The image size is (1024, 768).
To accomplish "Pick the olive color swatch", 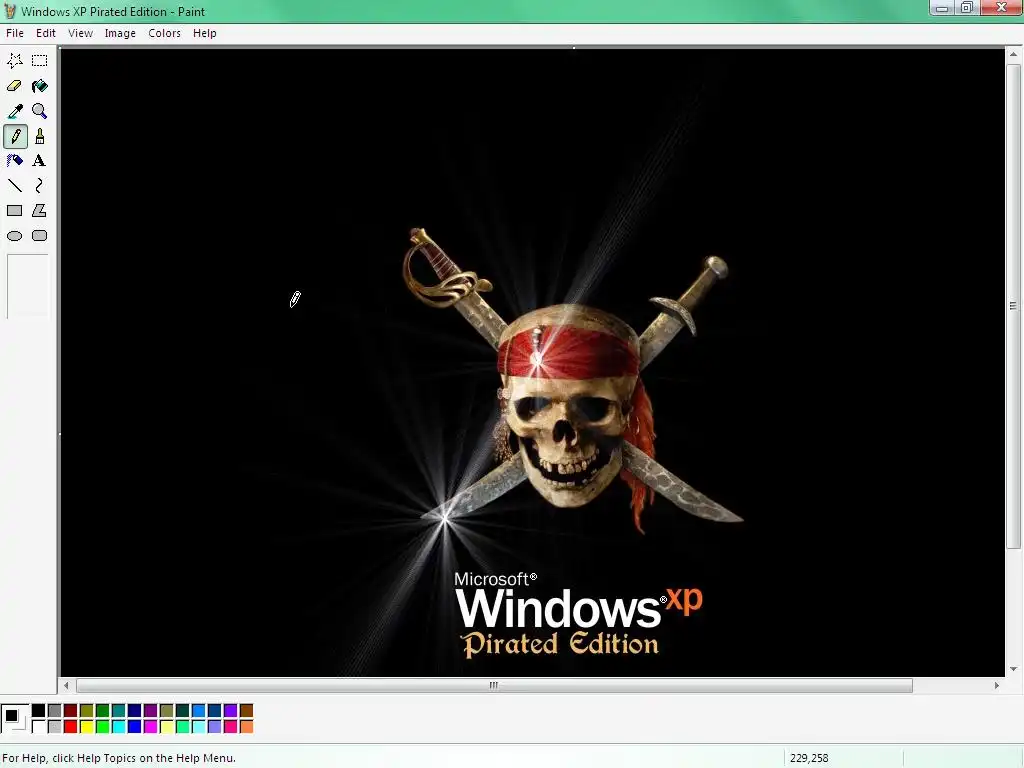I will (x=87, y=711).
